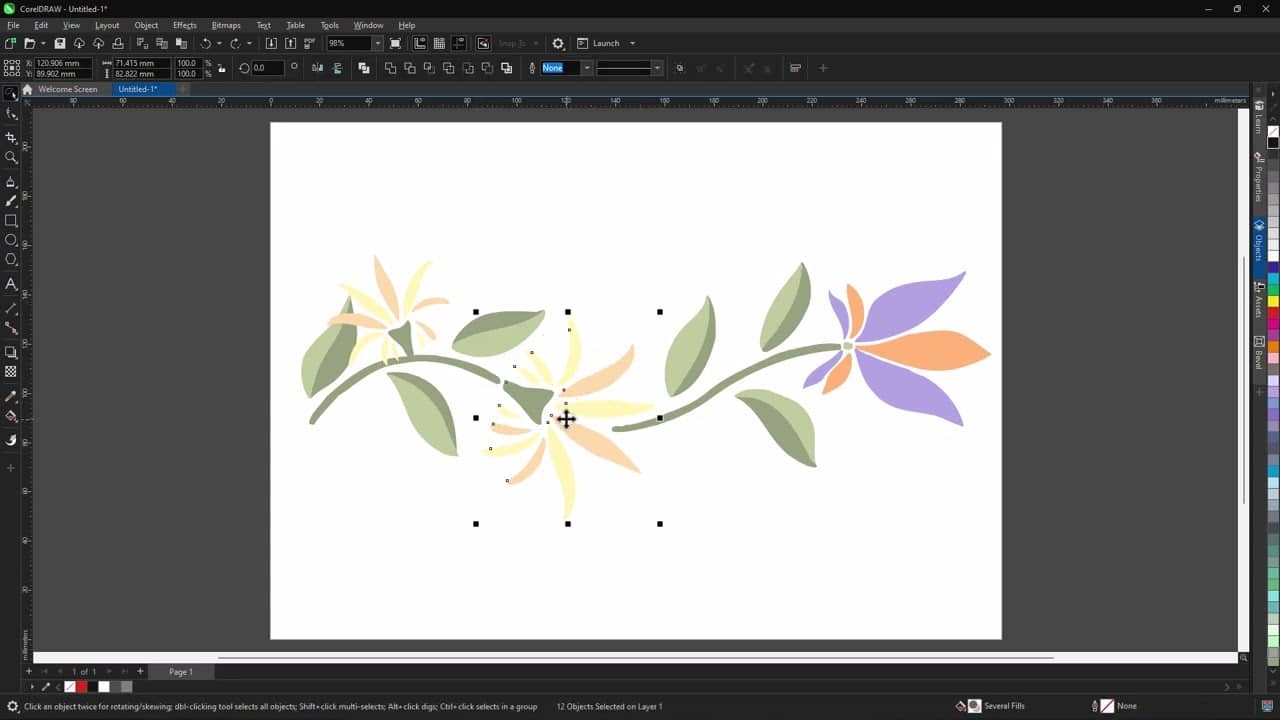This screenshot has height=720, width=1280.
Task: Toggle Show grid button
Action: tap(439, 43)
